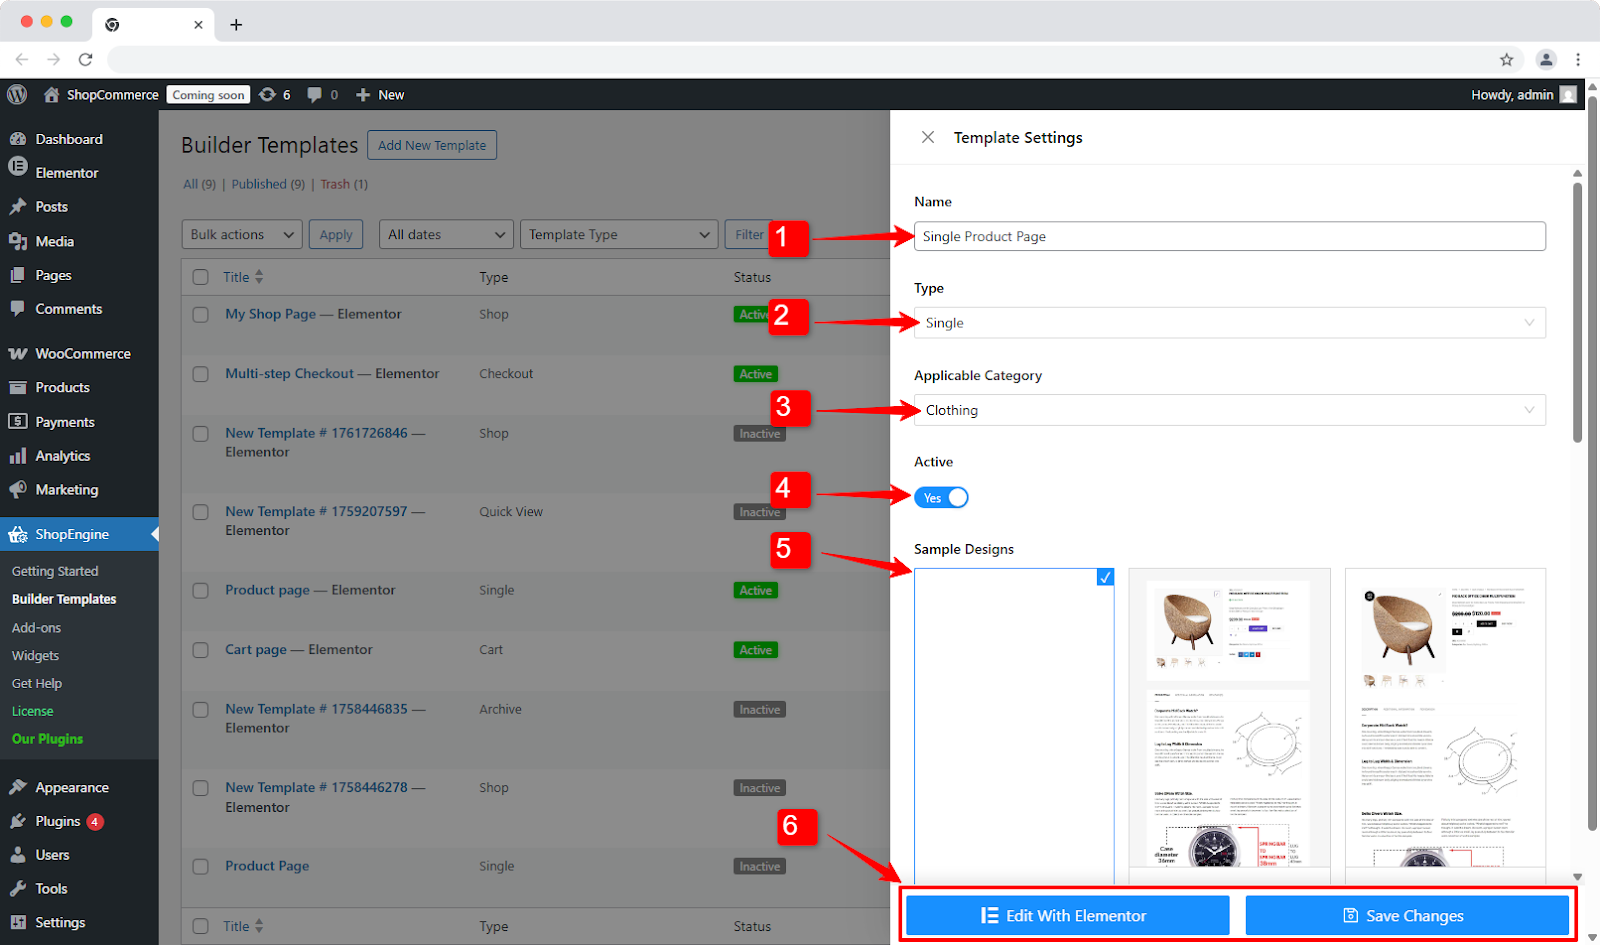Open WooCommerce via its sidebar icon

(18, 354)
